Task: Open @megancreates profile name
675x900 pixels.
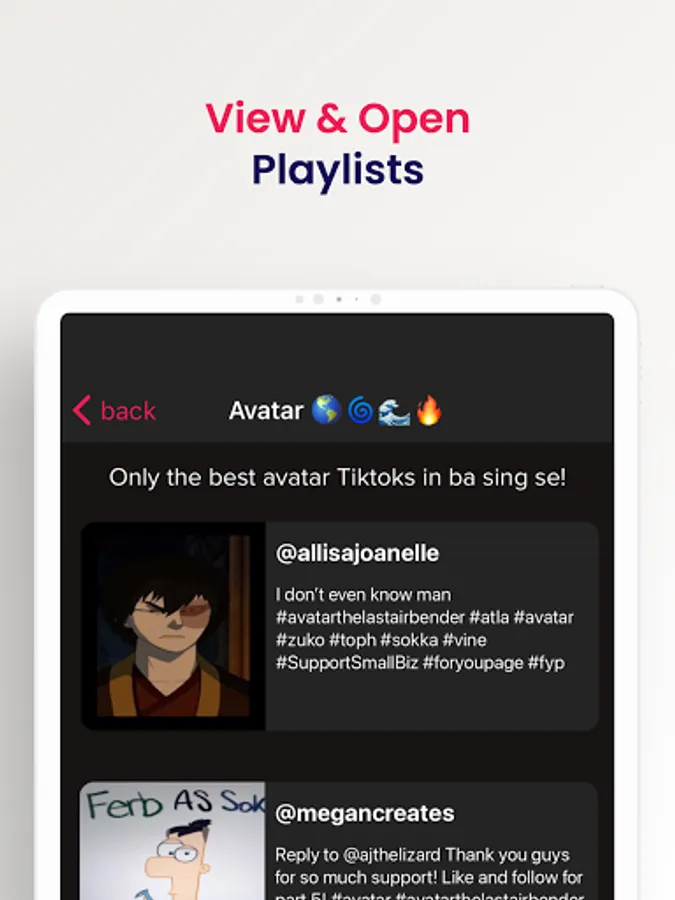Action: coord(365,813)
